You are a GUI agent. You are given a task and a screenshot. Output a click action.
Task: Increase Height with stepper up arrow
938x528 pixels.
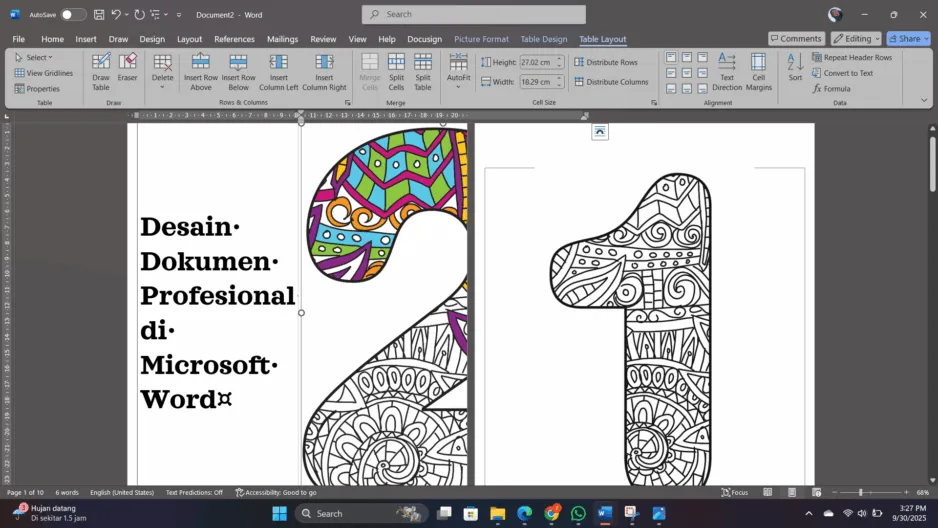559,59
